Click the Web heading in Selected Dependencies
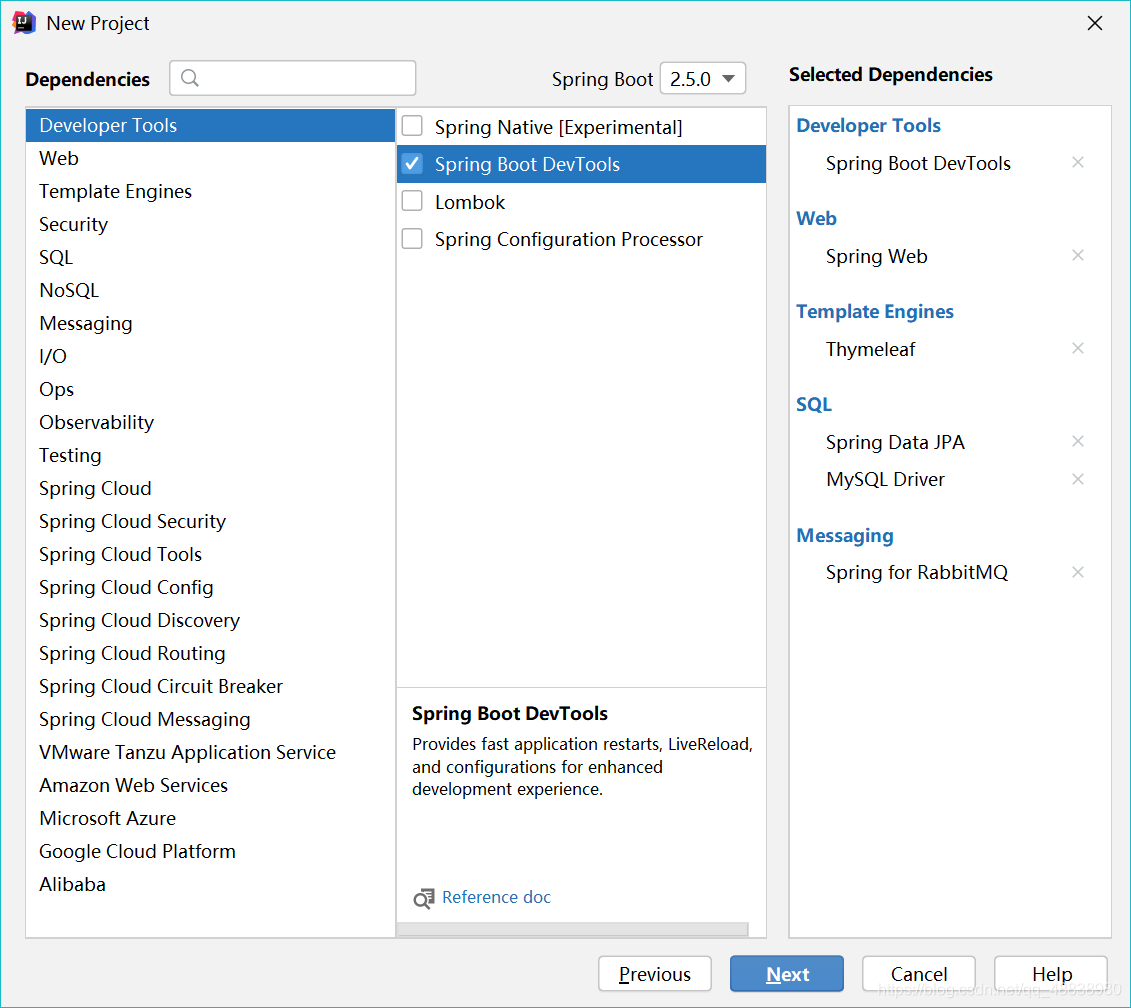The height and width of the screenshot is (1008, 1131). click(x=817, y=219)
